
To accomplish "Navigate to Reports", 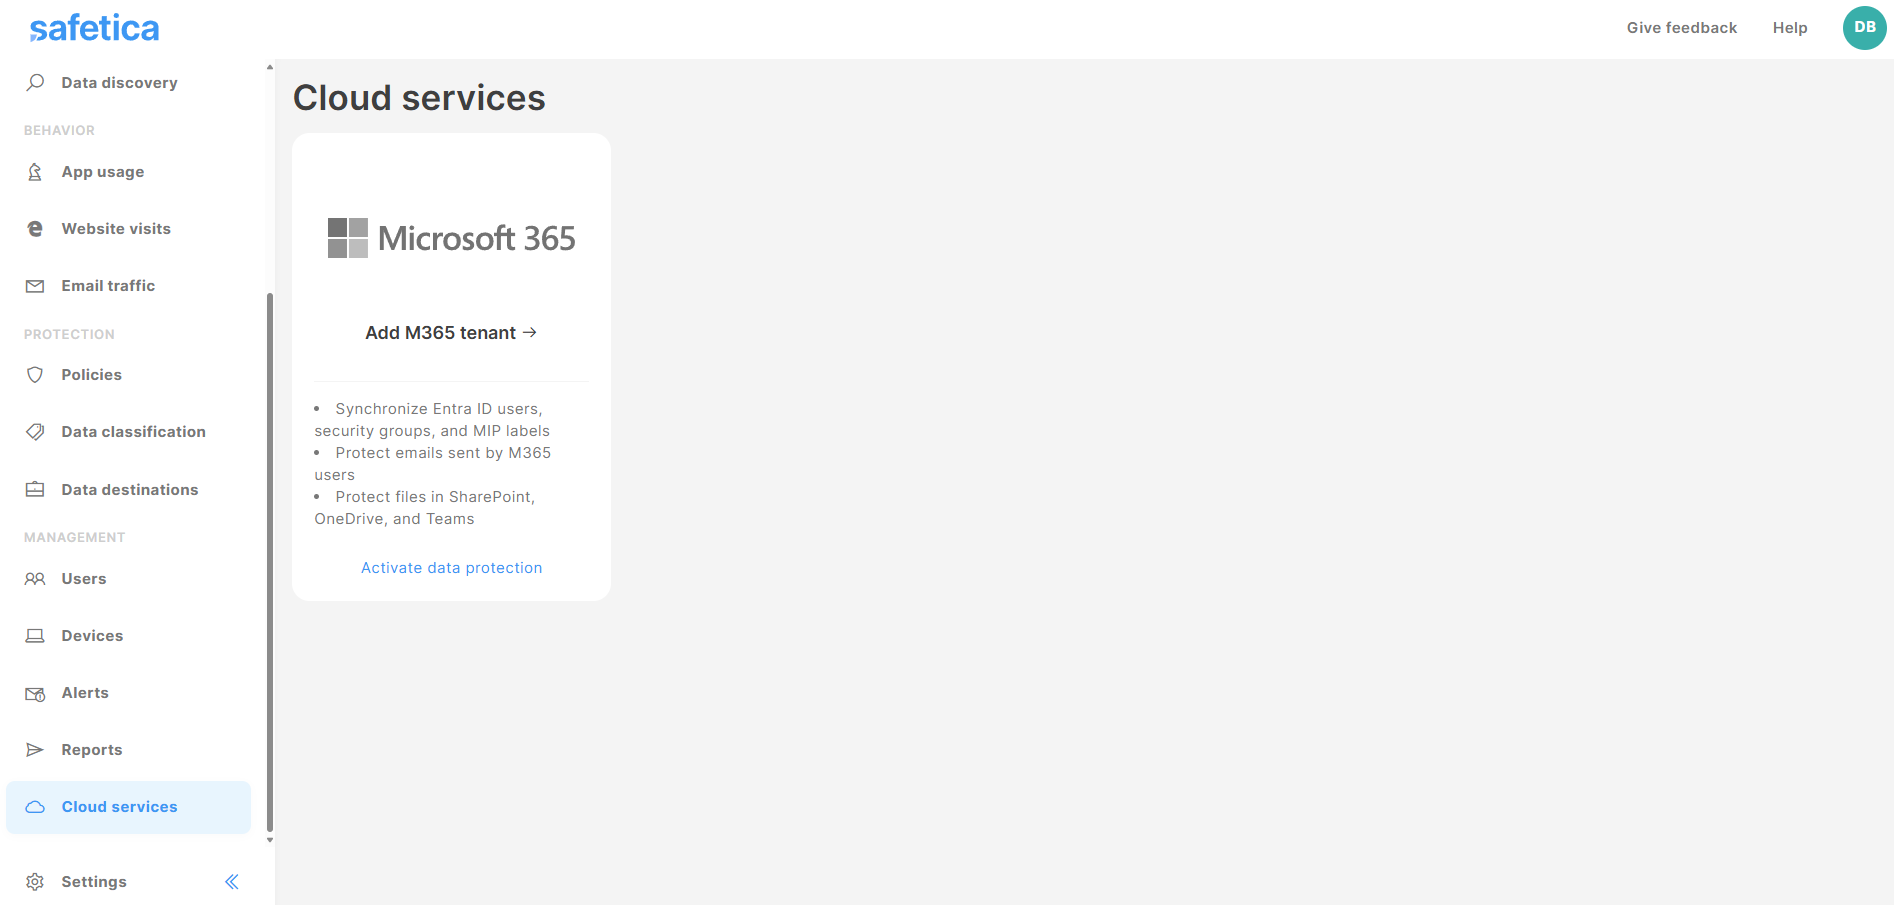I will pyautogui.click(x=92, y=750).
